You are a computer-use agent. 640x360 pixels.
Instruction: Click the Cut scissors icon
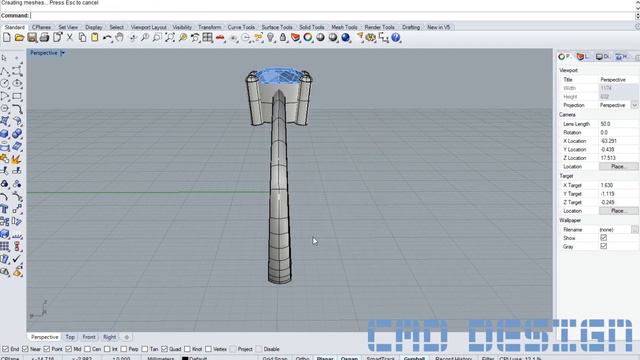coord(70,38)
